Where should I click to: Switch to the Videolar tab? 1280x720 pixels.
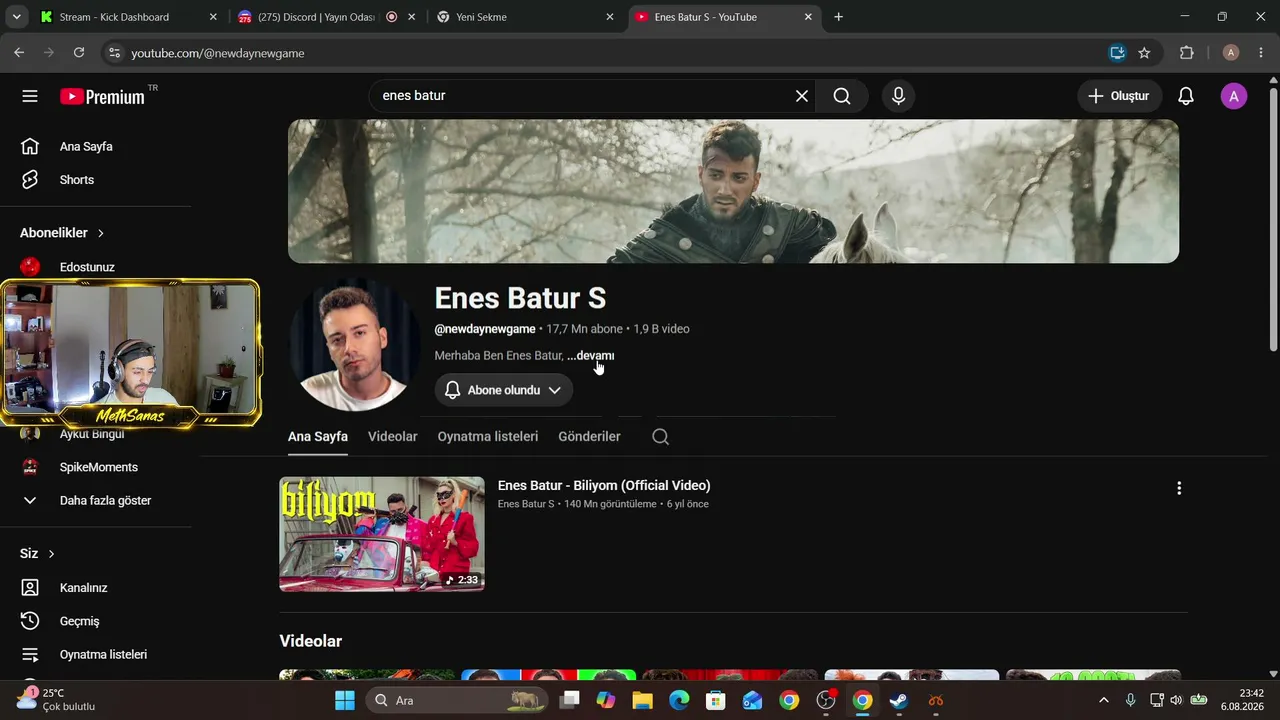click(x=393, y=436)
